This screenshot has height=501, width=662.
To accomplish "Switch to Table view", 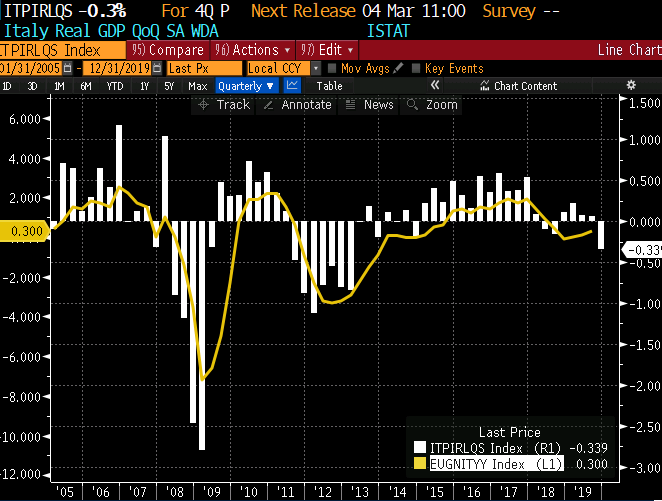I will pos(329,86).
